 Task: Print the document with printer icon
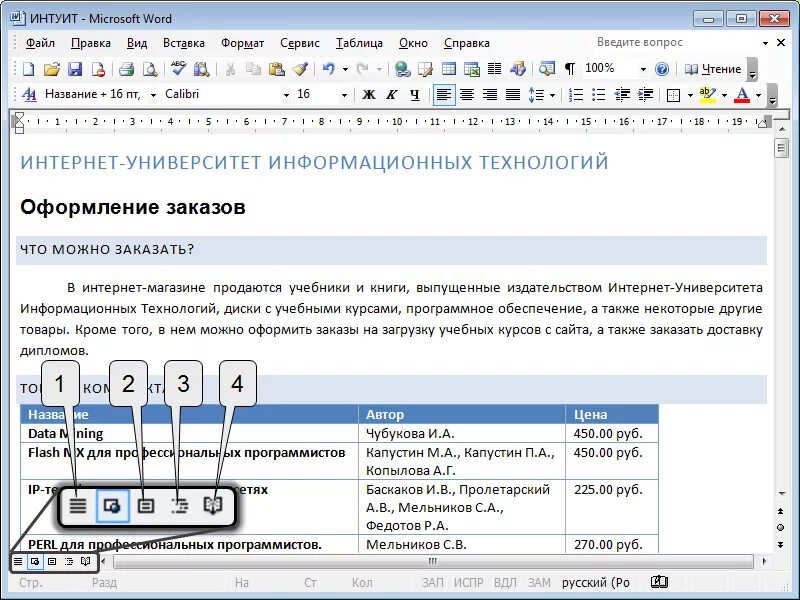pos(126,69)
